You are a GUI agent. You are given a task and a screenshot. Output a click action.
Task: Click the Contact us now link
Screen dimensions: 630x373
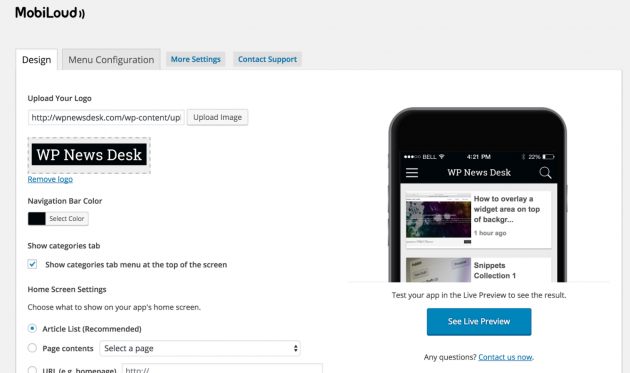505,357
